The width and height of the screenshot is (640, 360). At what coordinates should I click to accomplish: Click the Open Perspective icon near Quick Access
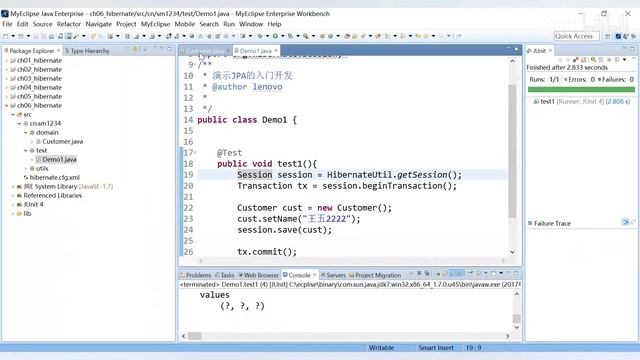click(608, 36)
